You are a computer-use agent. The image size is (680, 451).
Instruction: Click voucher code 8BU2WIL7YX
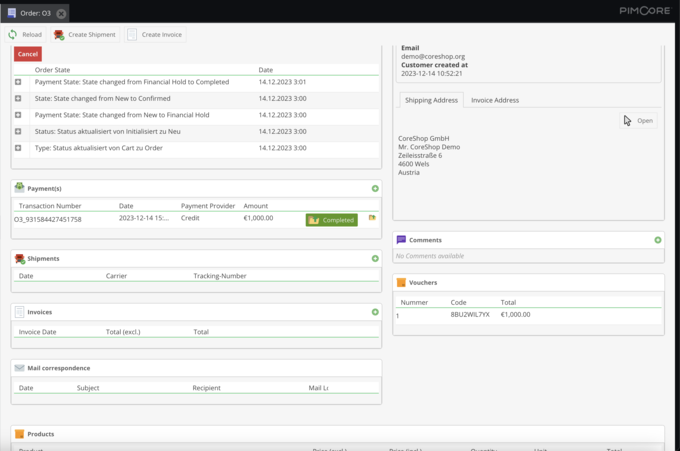[x=470, y=314]
